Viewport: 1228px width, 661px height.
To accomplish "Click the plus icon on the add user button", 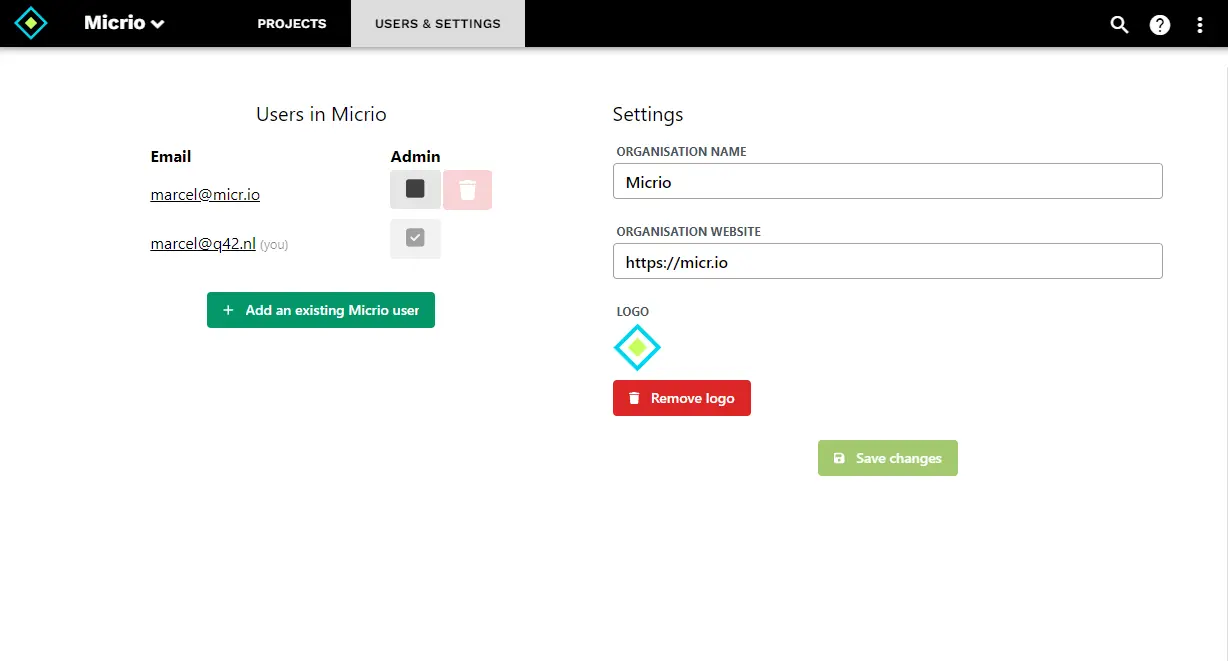I will (x=227, y=310).
